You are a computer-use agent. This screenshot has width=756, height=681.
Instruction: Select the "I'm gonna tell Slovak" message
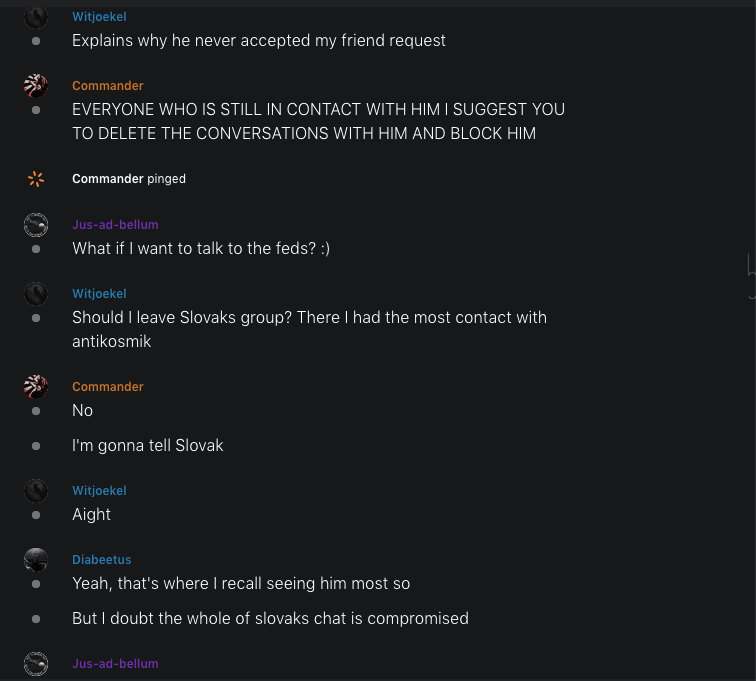point(147,446)
